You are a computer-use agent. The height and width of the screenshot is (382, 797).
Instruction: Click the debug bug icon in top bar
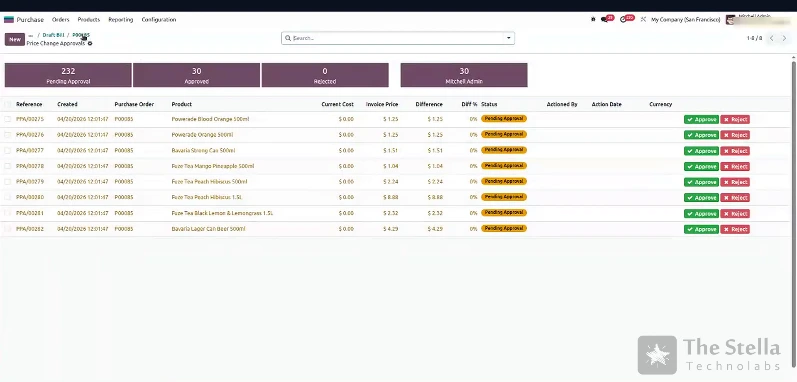coord(593,19)
